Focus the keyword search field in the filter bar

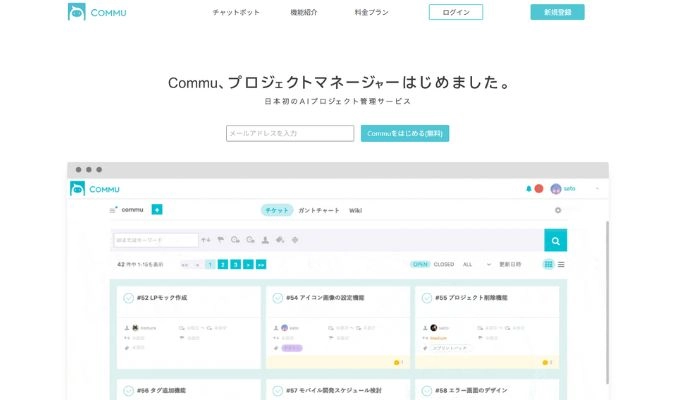pyautogui.click(x=155, y=240)
